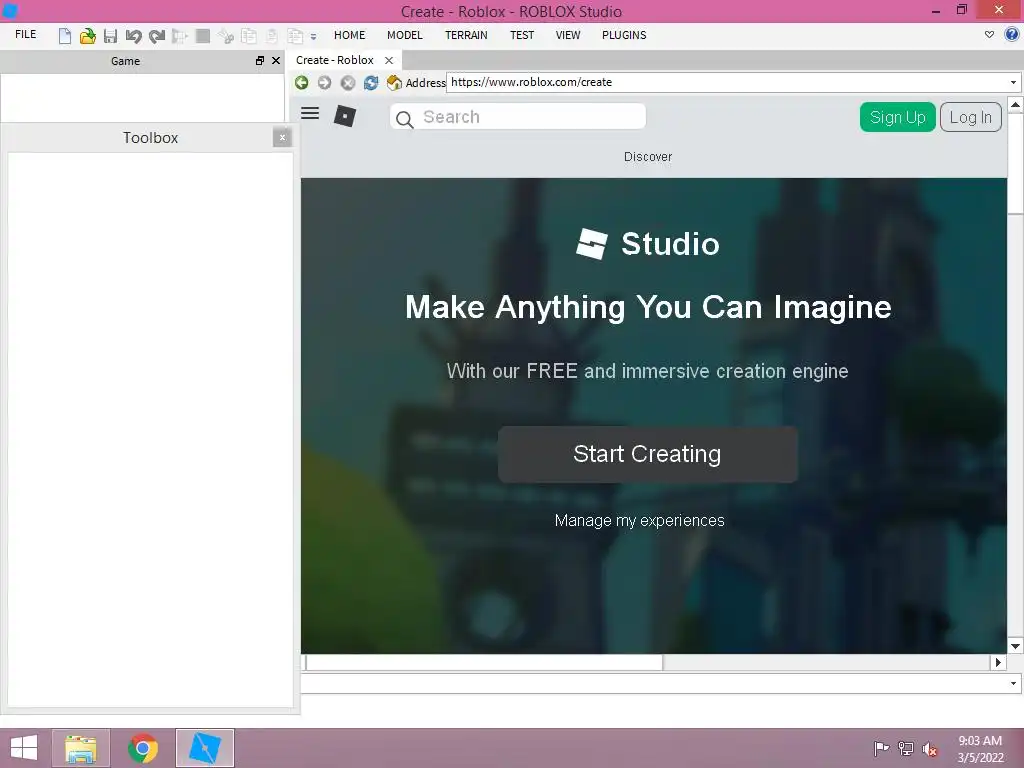
Task: Click the horizontal scroll right arrow
Action: [999, 662]
